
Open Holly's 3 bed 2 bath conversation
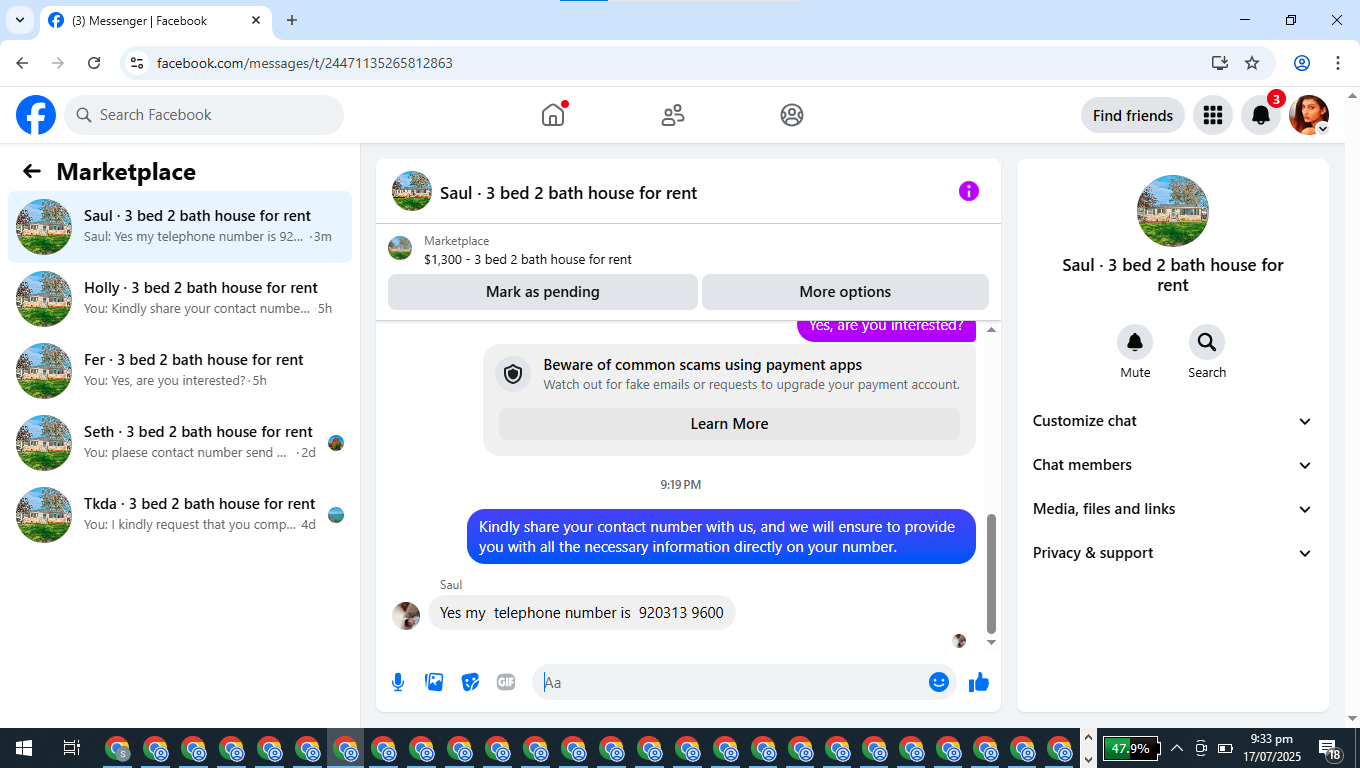click(180, 299)
